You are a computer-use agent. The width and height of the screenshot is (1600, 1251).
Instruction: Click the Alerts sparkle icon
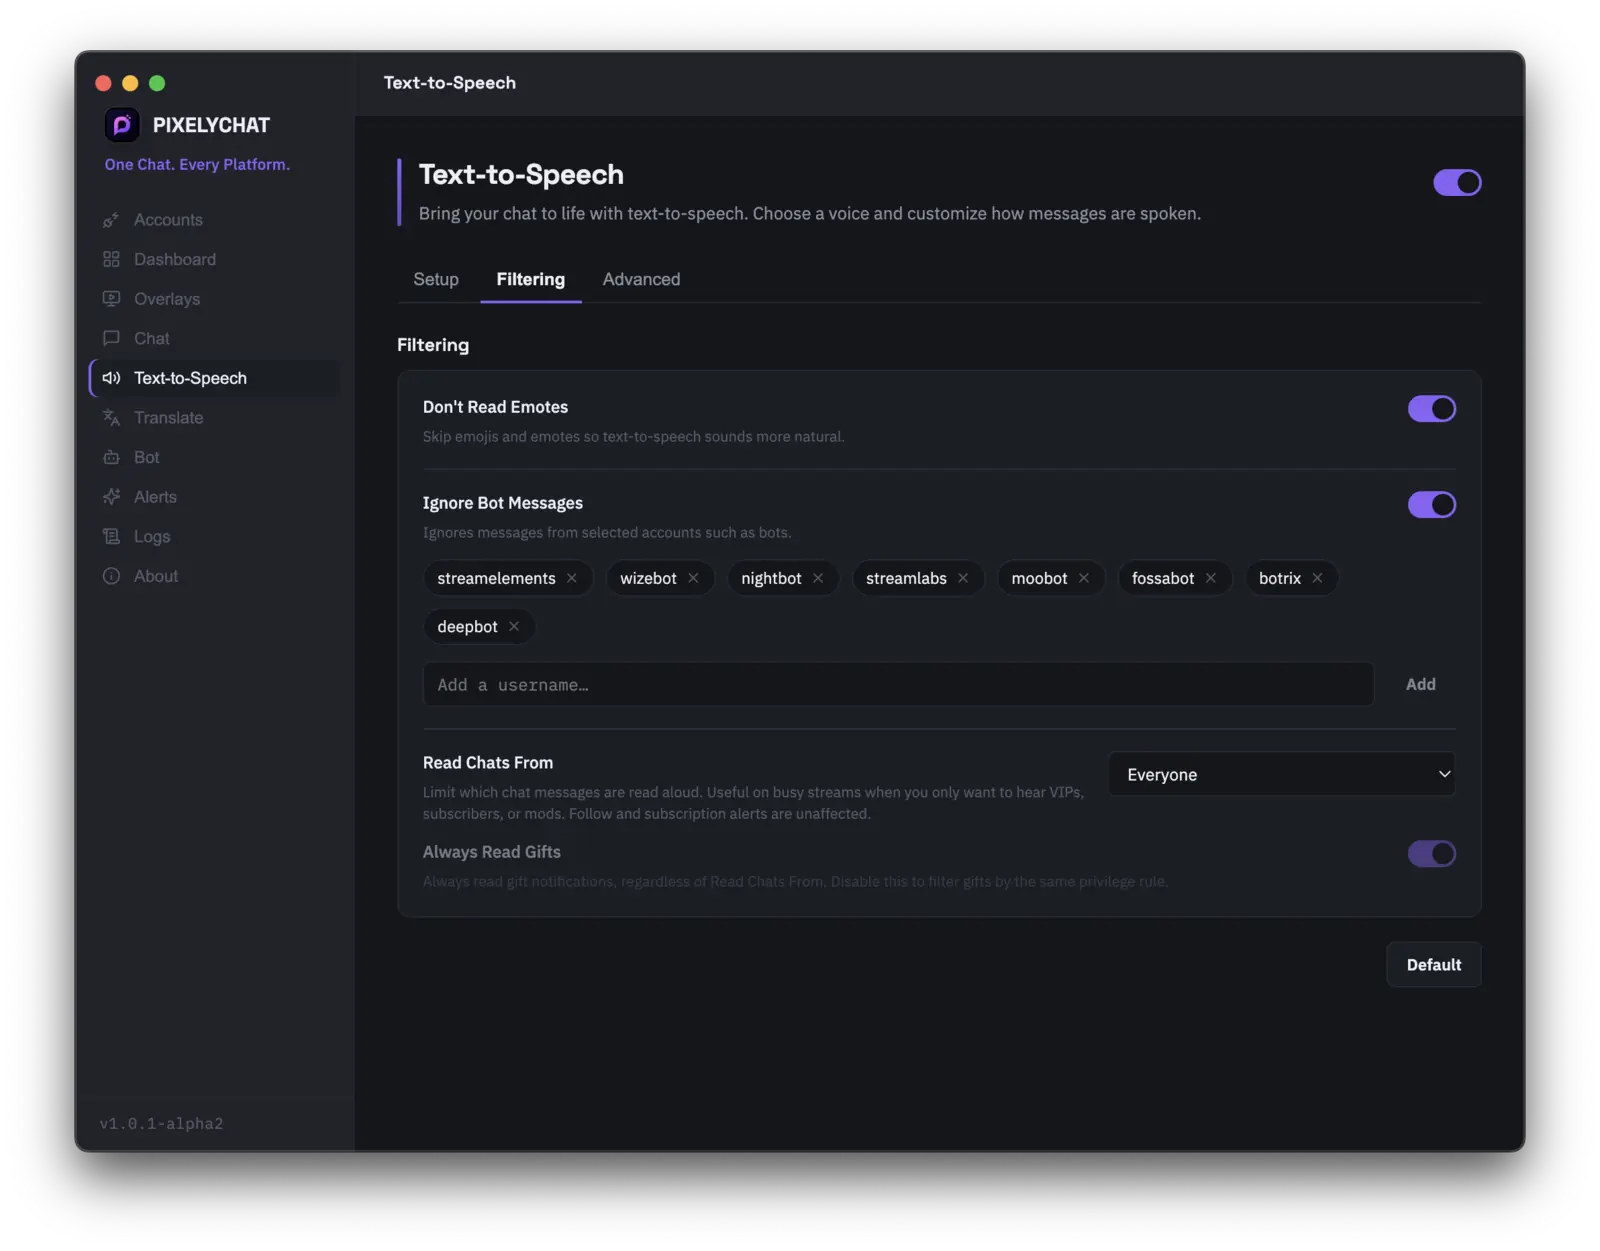111,497
